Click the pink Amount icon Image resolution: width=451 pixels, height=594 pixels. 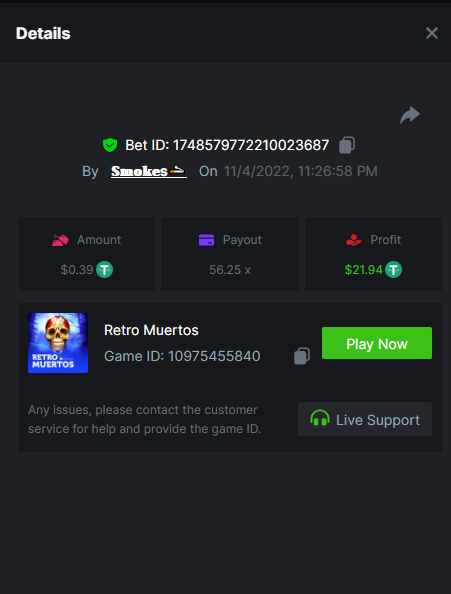pos(60,240)
